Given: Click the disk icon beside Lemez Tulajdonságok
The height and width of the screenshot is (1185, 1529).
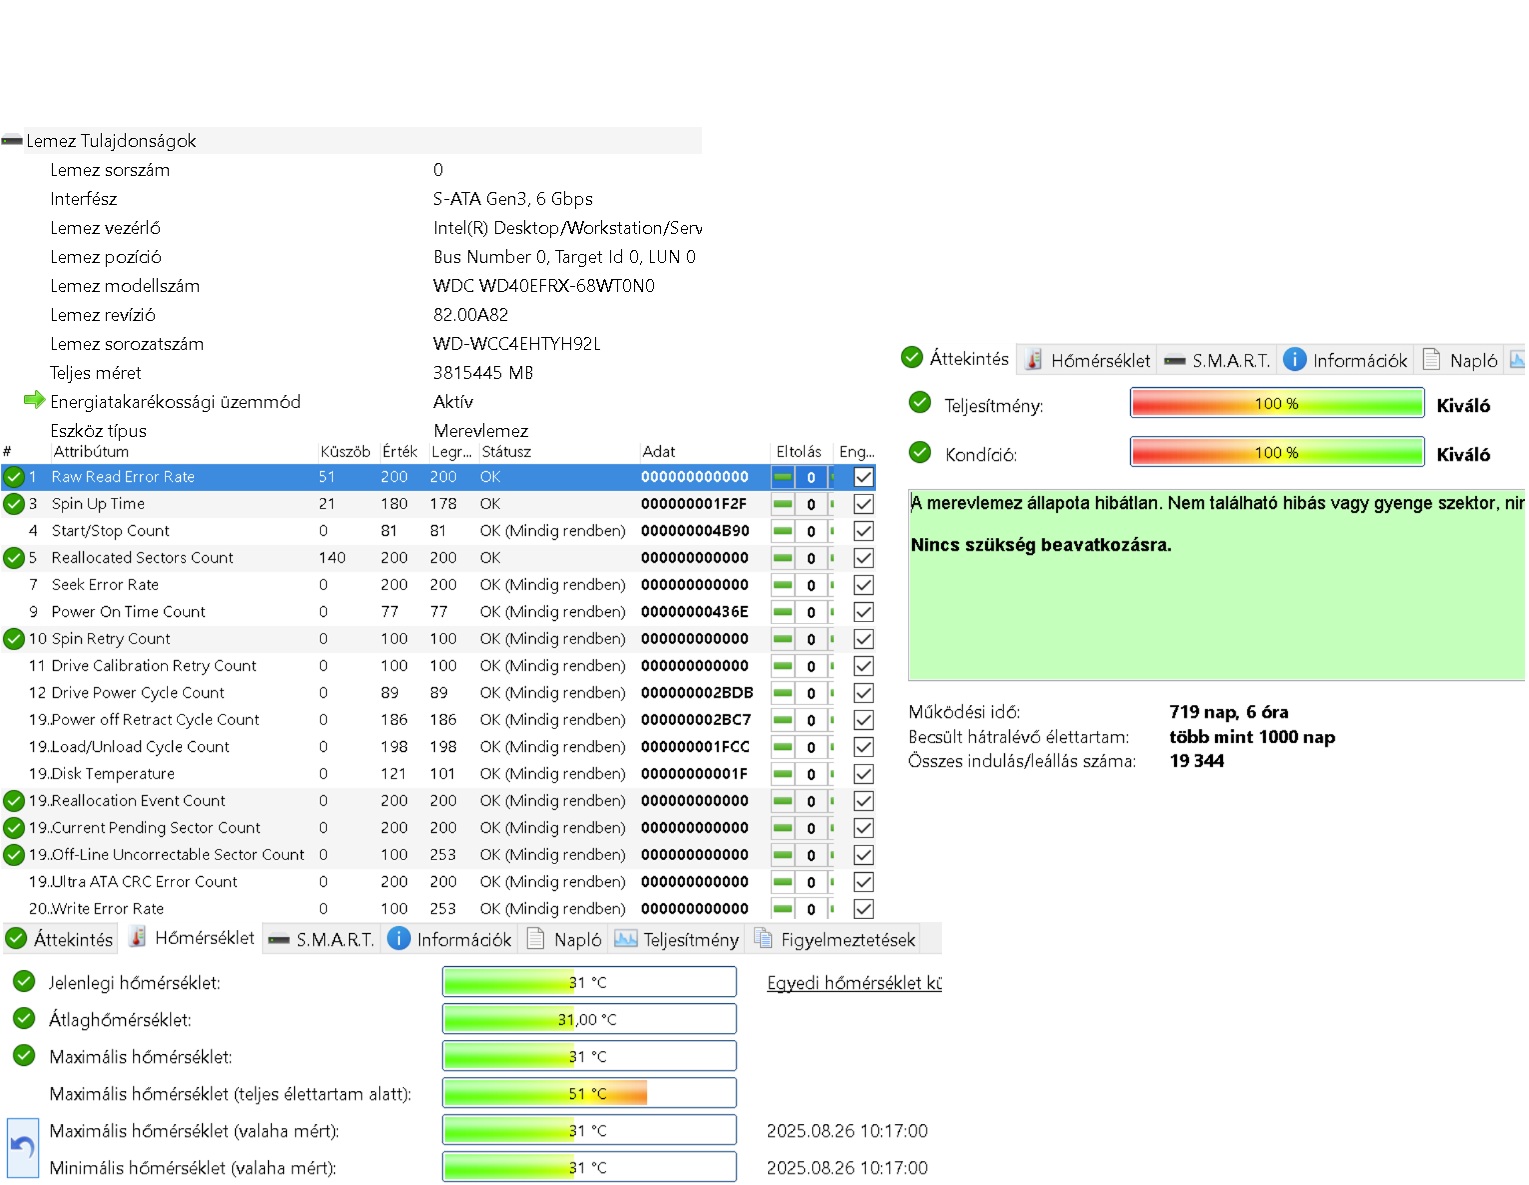Looking at the screenshot, I should [12, 141].
